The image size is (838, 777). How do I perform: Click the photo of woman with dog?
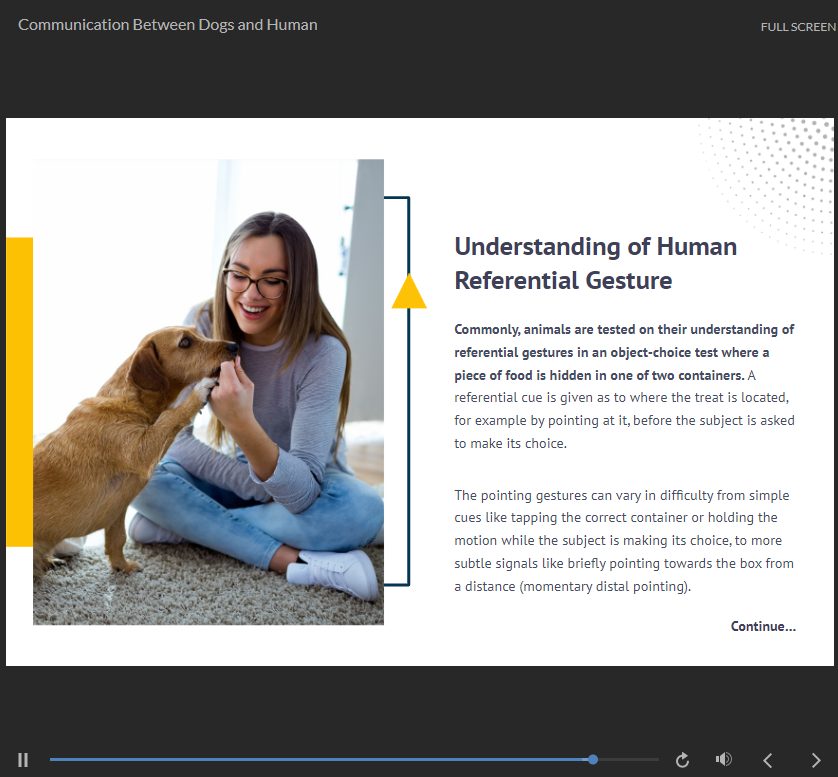coord(208,392)
